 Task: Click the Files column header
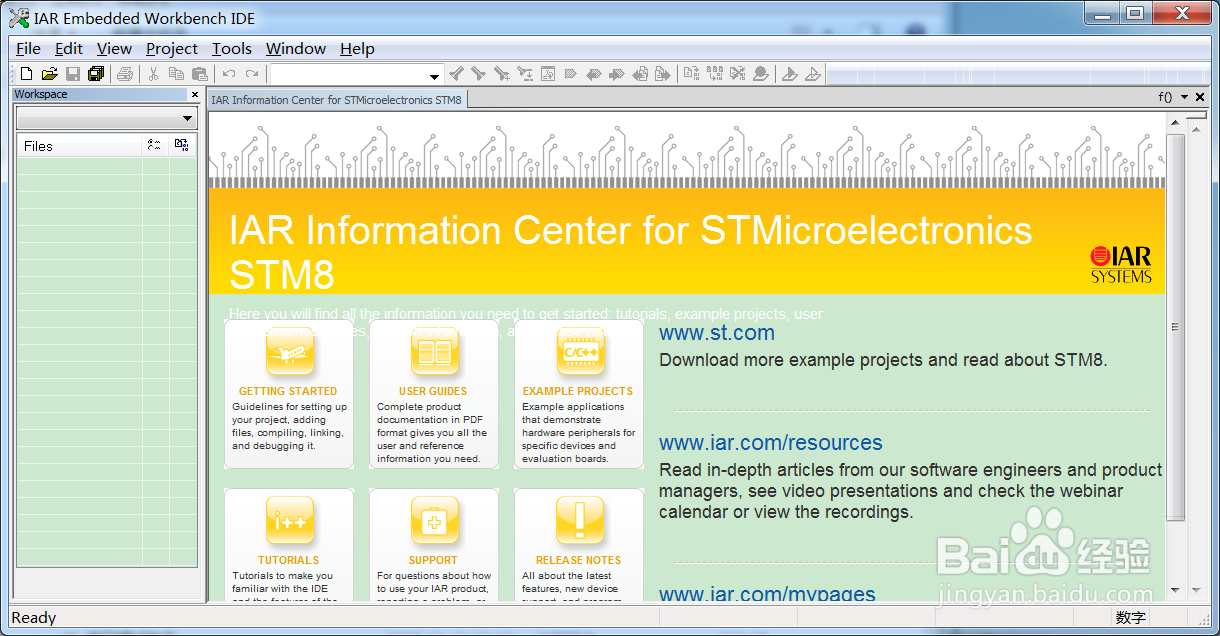point(79,146)
